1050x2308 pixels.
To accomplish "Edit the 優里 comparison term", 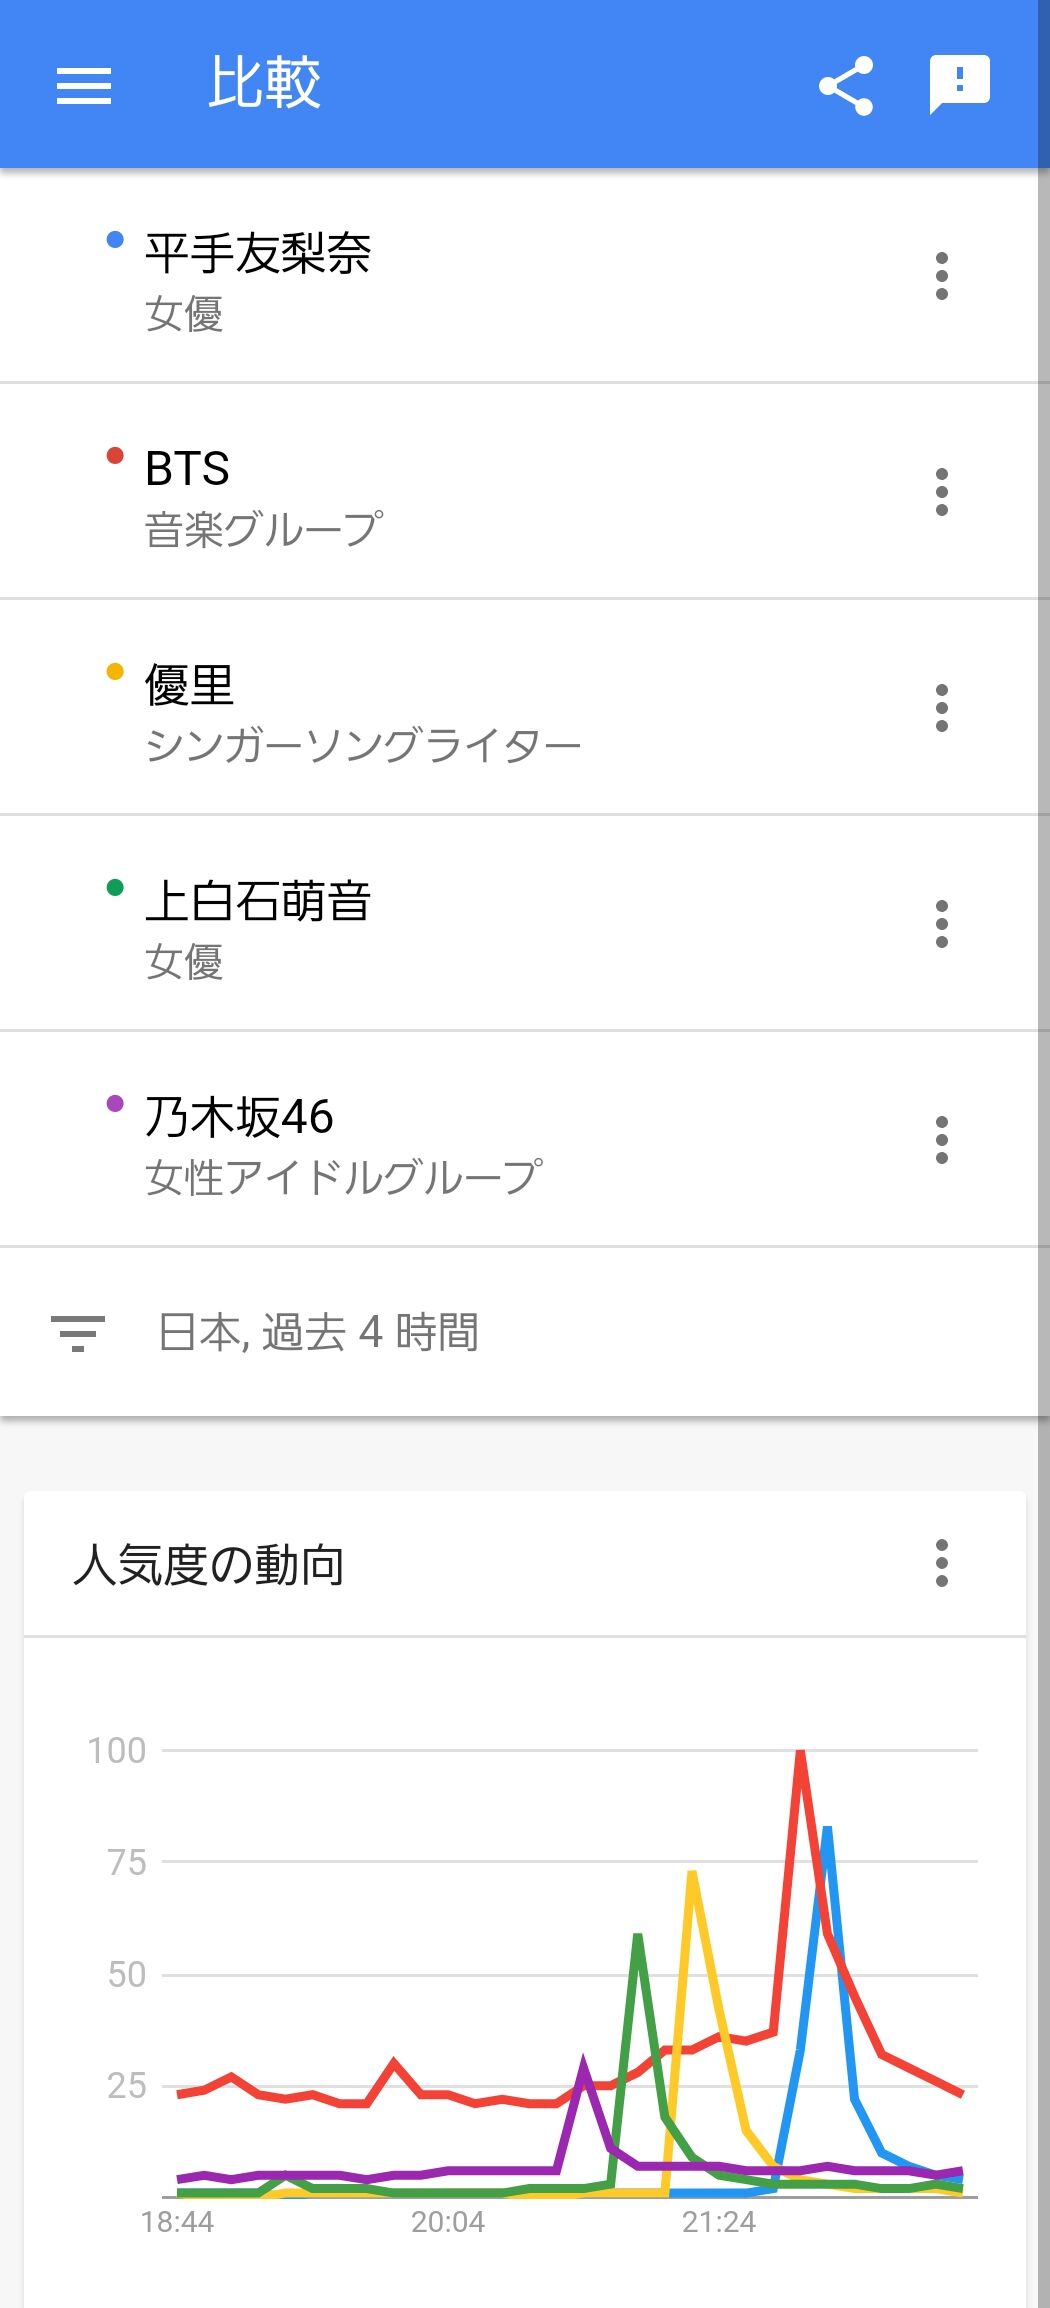I will click(x=189, y=686).
